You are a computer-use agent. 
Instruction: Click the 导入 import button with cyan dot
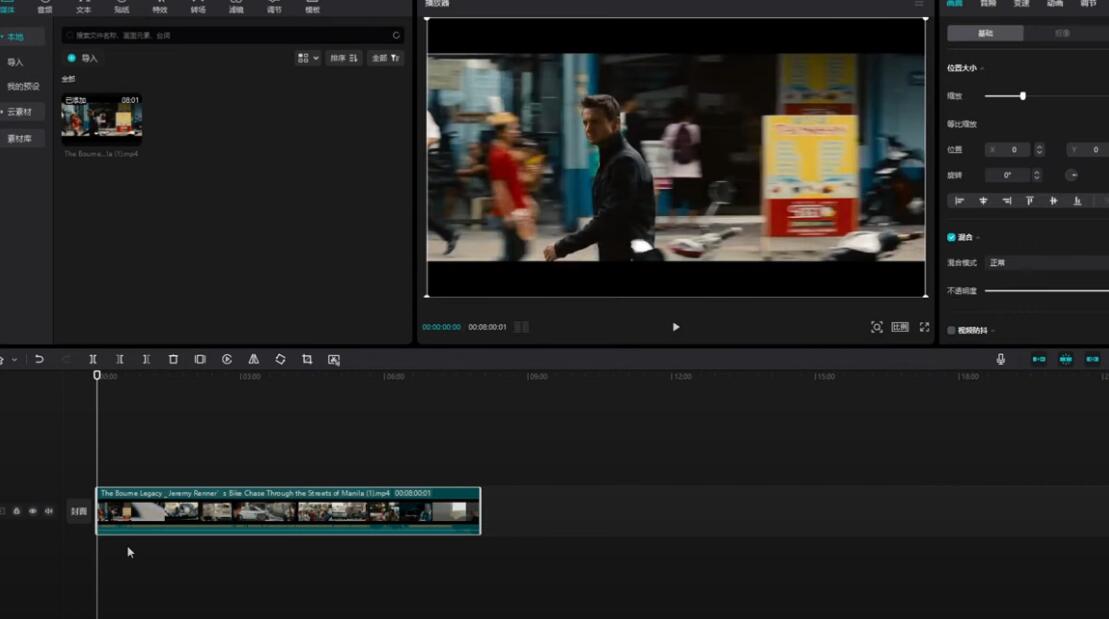(83, 58)
